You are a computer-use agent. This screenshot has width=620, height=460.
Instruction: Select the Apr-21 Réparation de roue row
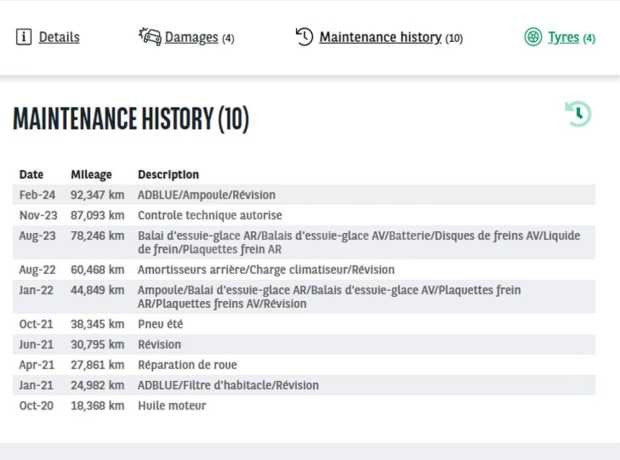[304, 365]
